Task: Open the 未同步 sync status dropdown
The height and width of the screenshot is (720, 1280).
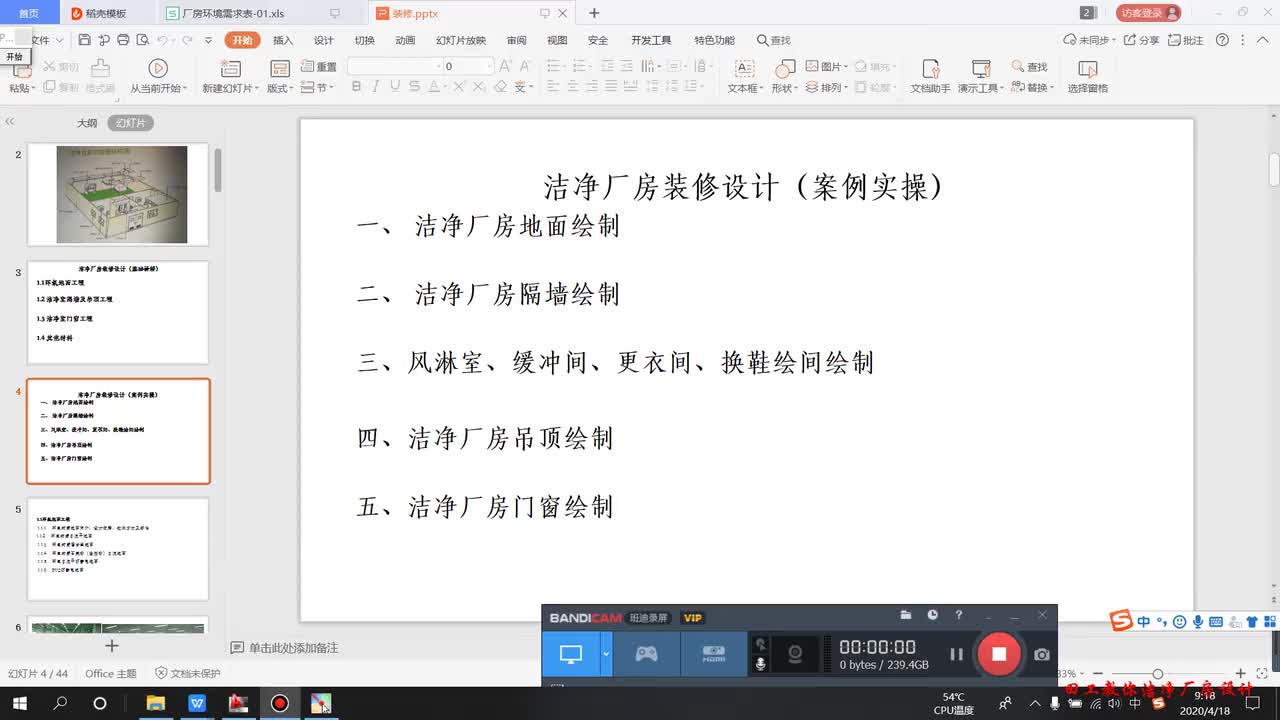Action: coord(1088,41)
